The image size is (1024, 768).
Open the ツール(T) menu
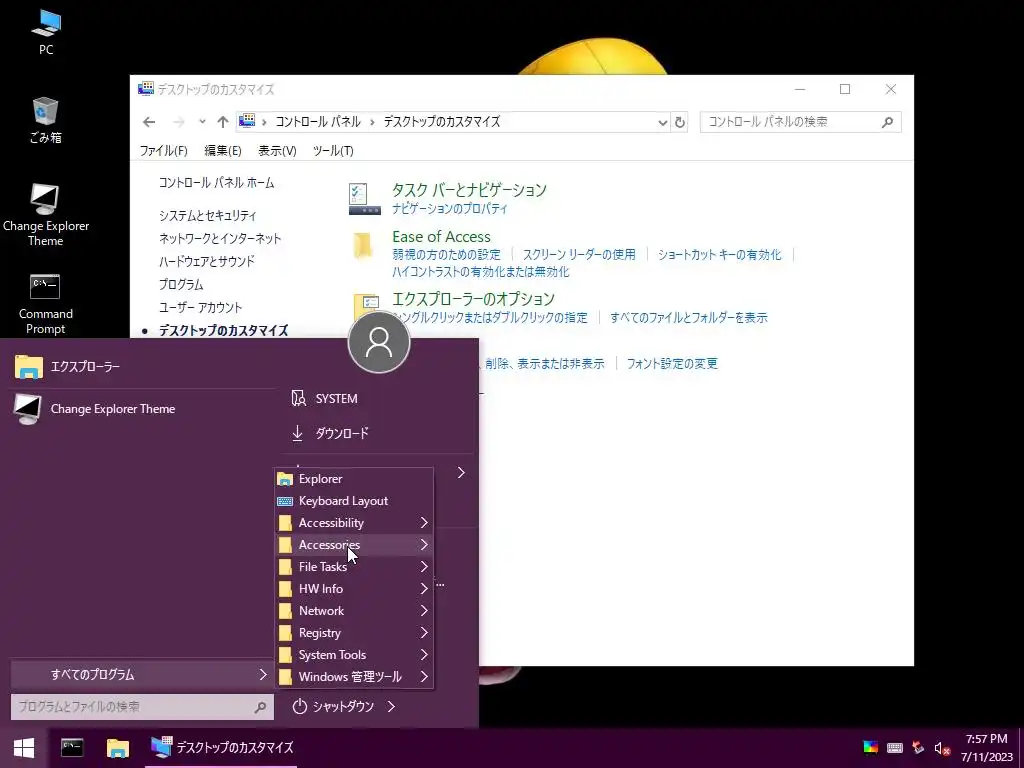tap(333, 151)
